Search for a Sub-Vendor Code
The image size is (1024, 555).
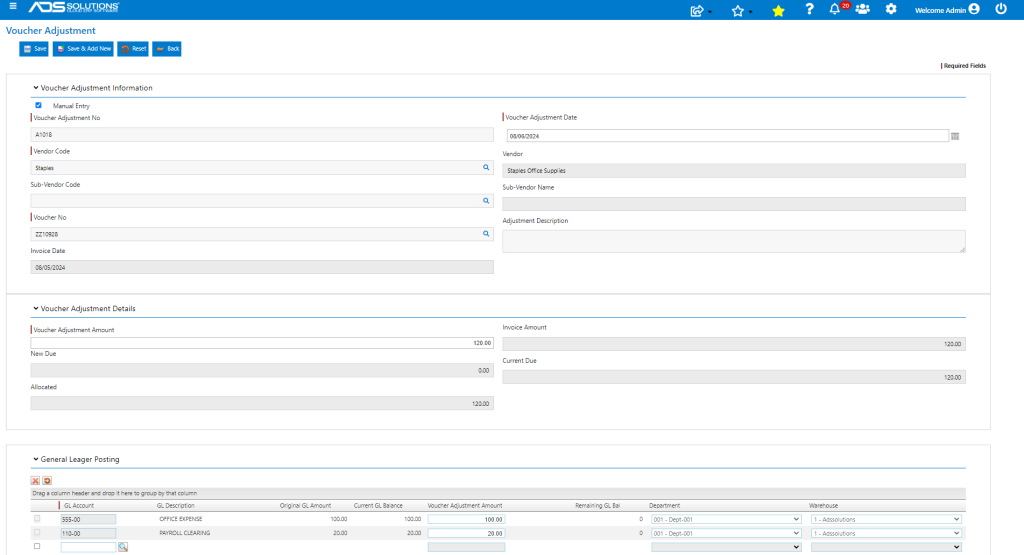coord(486,201)
